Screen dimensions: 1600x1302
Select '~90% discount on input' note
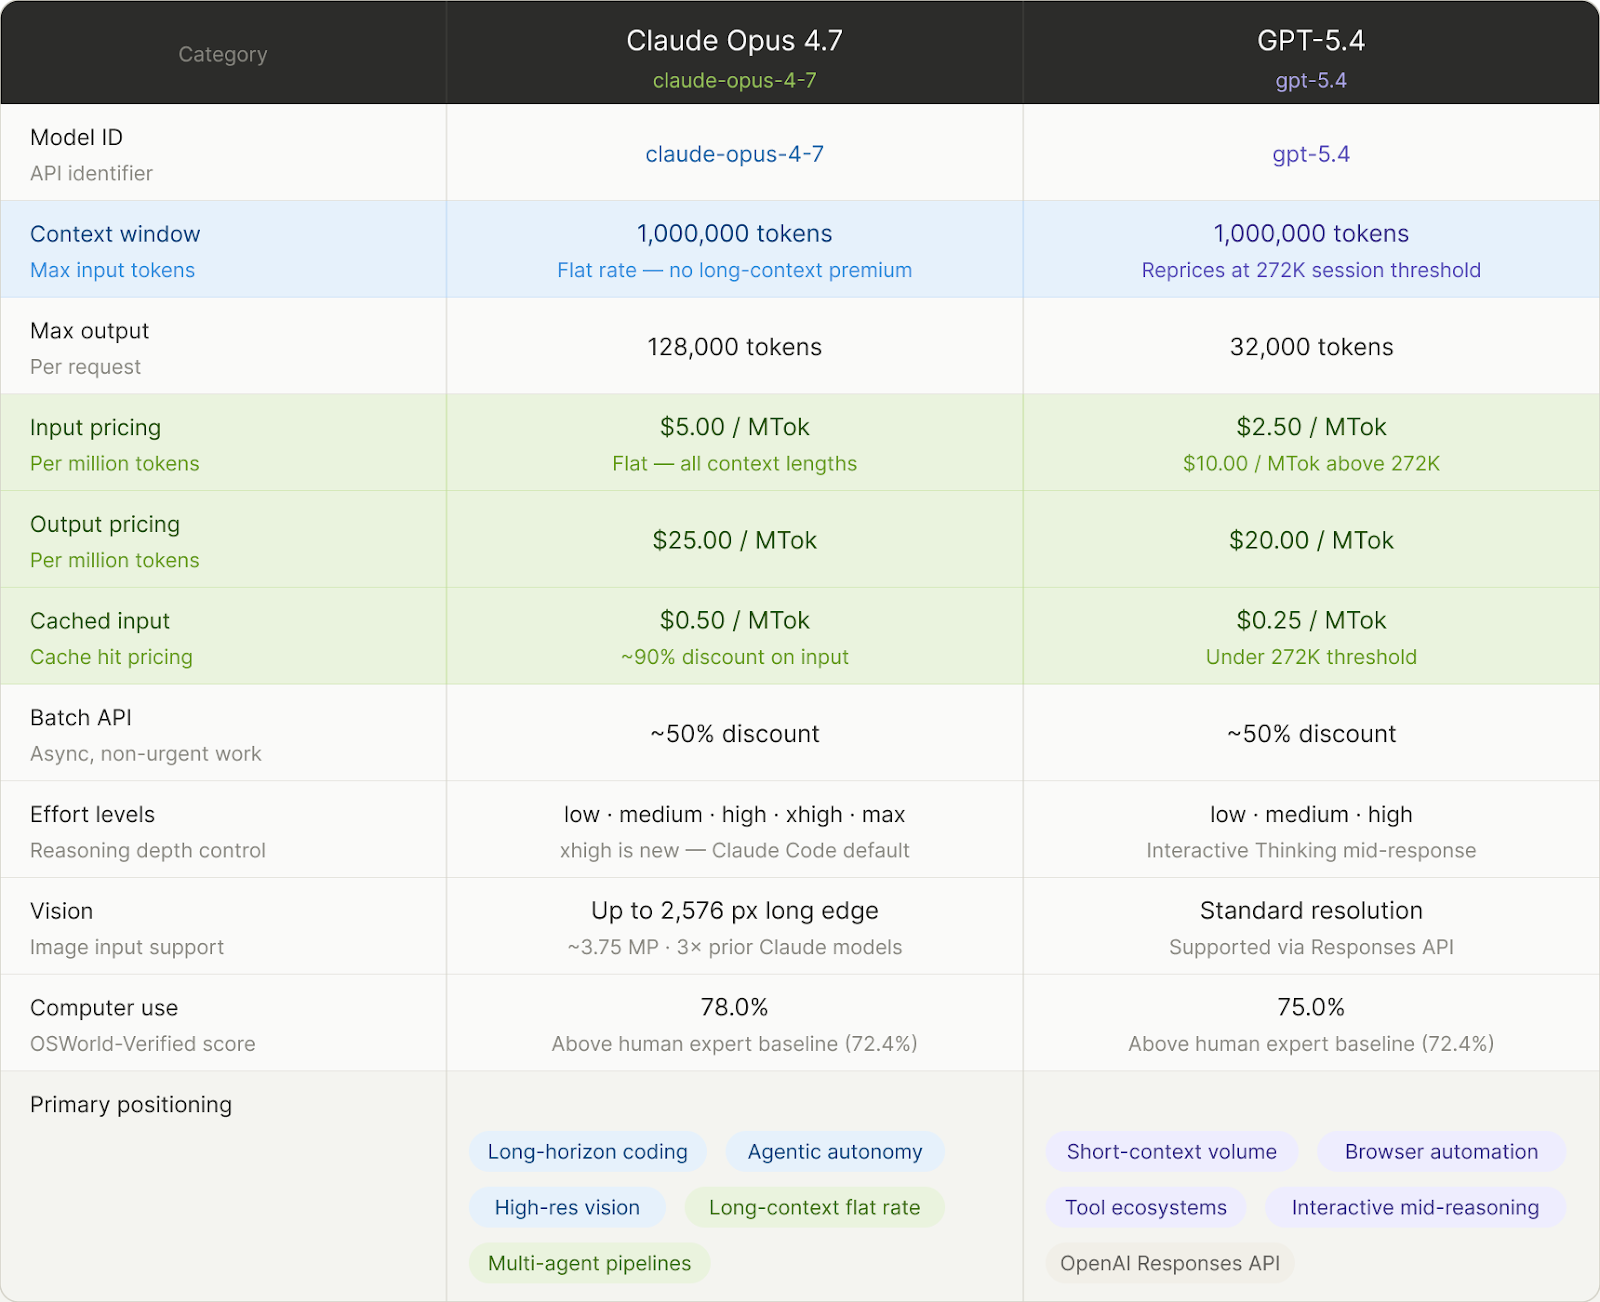(x=734, y=657)
